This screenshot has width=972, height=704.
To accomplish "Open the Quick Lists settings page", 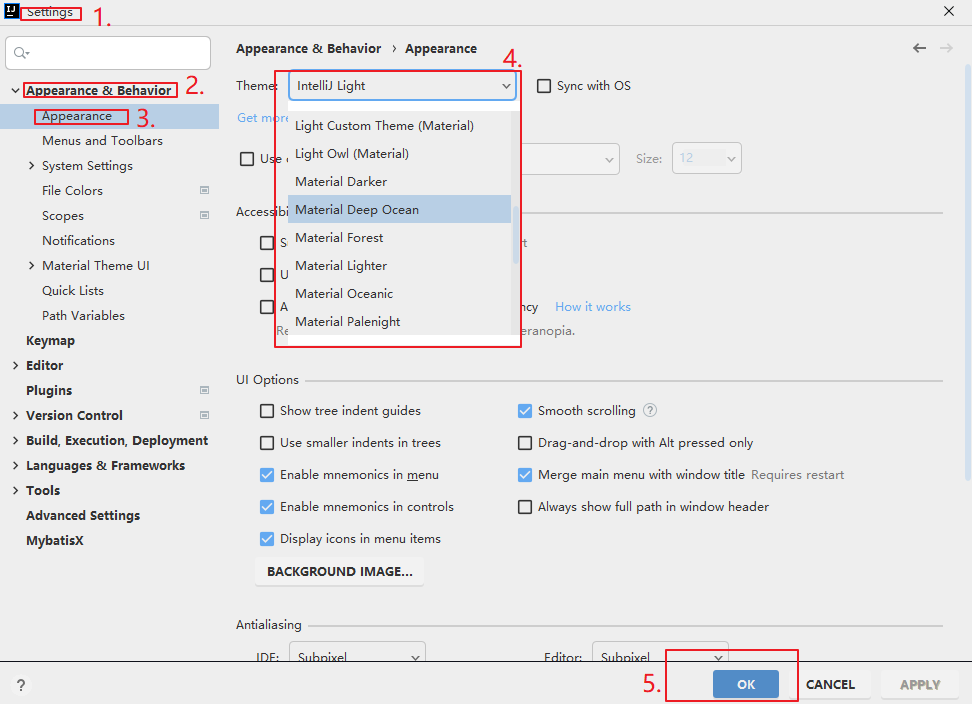I will [x=73, y=291].
